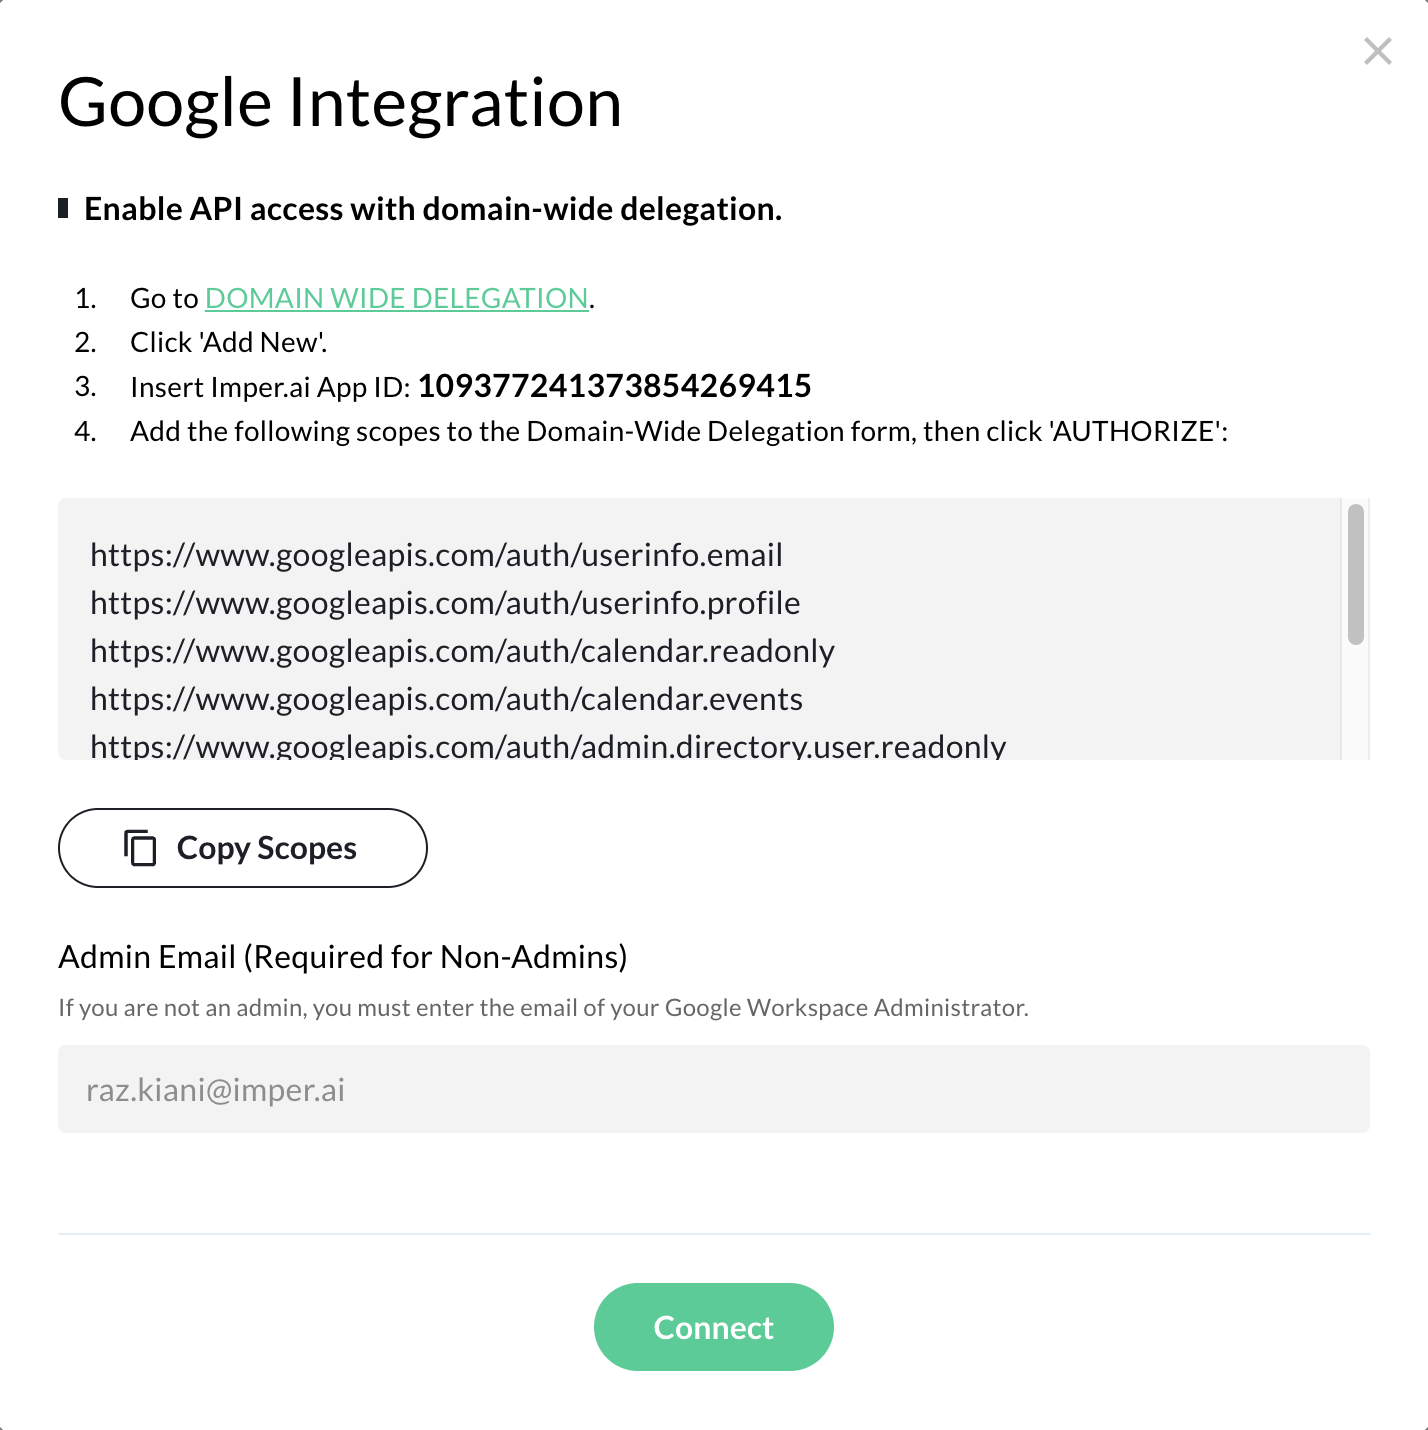Image resolution: width=1428 pixels, height=1430 pixels.
Task: Click the Imper.ai App ID number
Action: (x=614, y=386)
